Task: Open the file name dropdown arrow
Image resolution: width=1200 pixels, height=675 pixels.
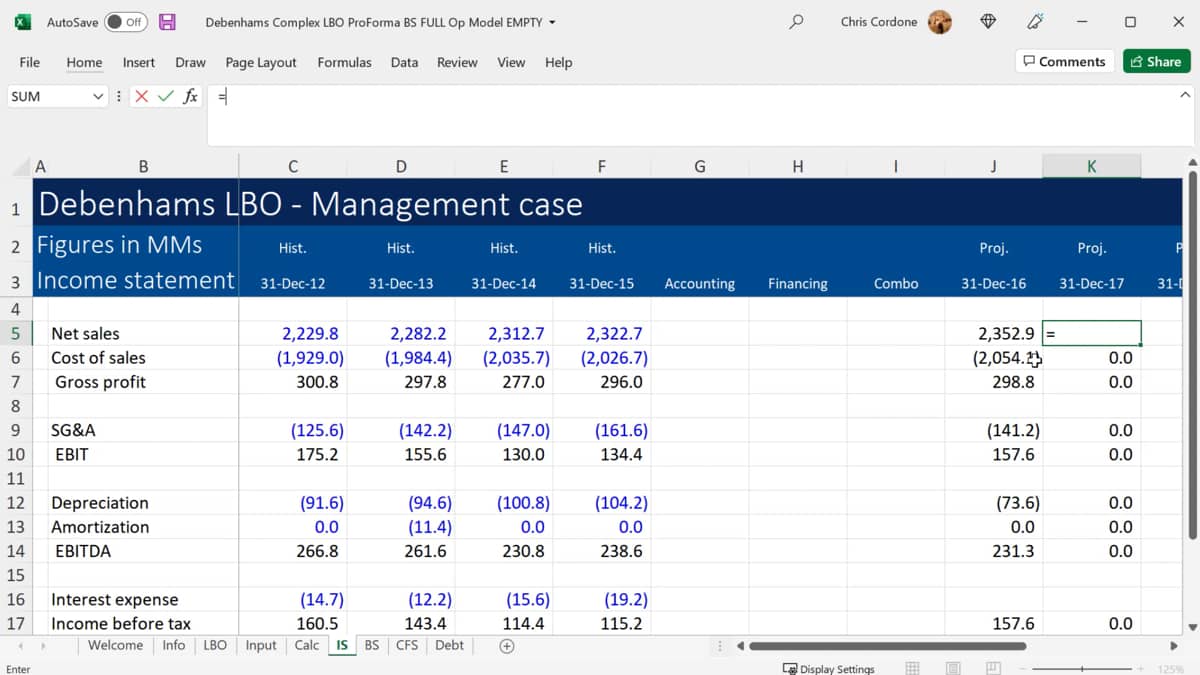Action: pyautogui.click(x=552, y=22)
